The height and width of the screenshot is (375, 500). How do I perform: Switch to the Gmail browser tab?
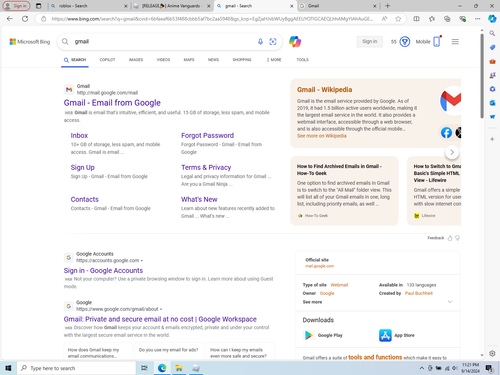(337, 6)
